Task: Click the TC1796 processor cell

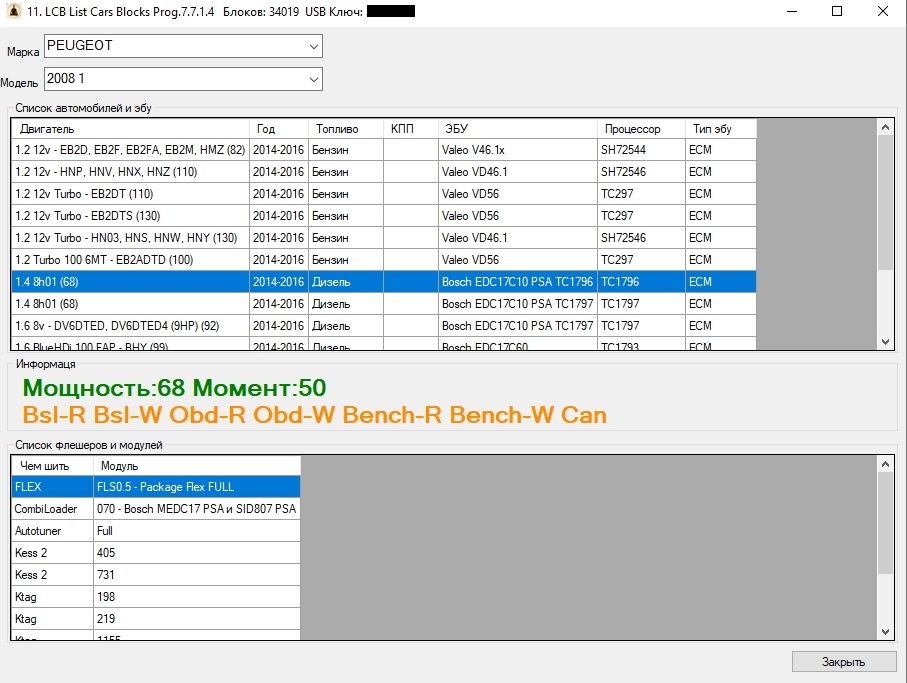Action: coord(641,282)
